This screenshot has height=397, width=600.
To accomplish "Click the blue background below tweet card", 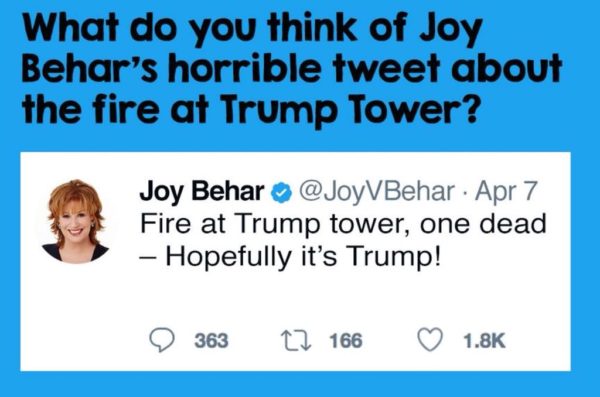I will coord(300,384).
